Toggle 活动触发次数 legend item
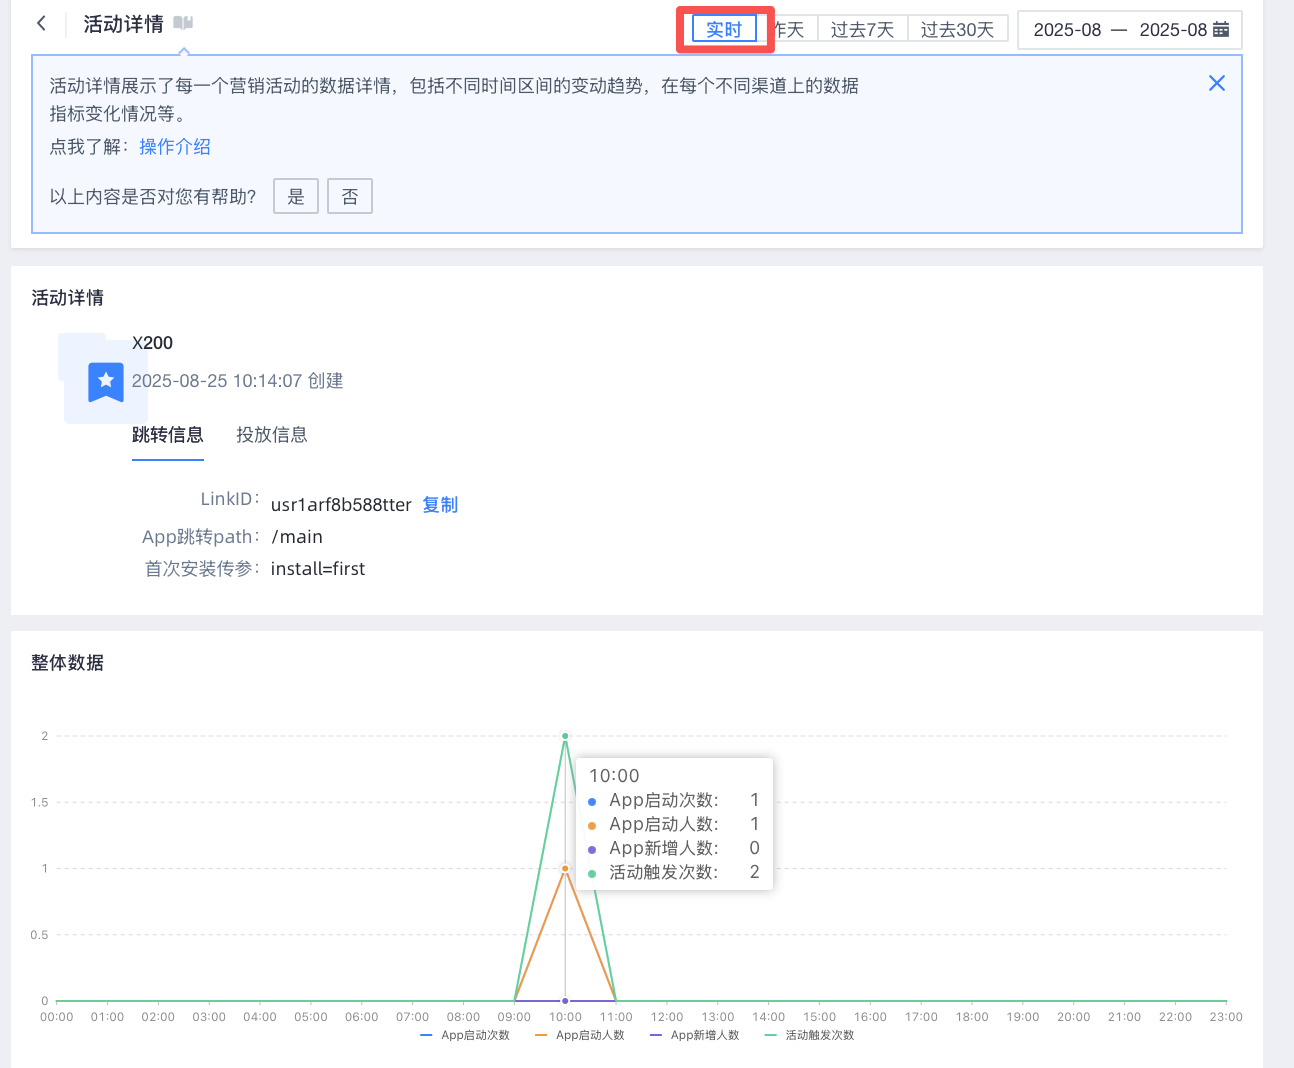This screenshot has height=1068, width=1294. [810, 1035]
